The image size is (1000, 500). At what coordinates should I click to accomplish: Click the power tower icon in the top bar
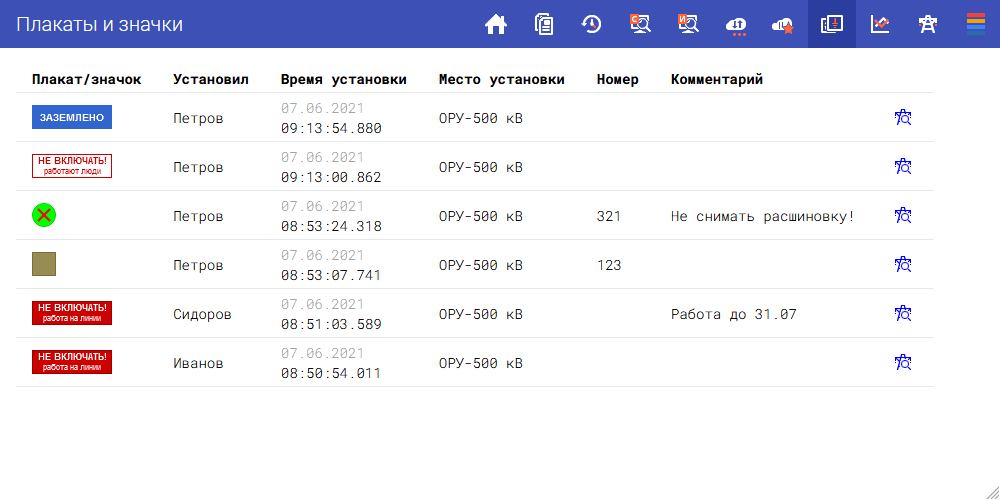928,24
